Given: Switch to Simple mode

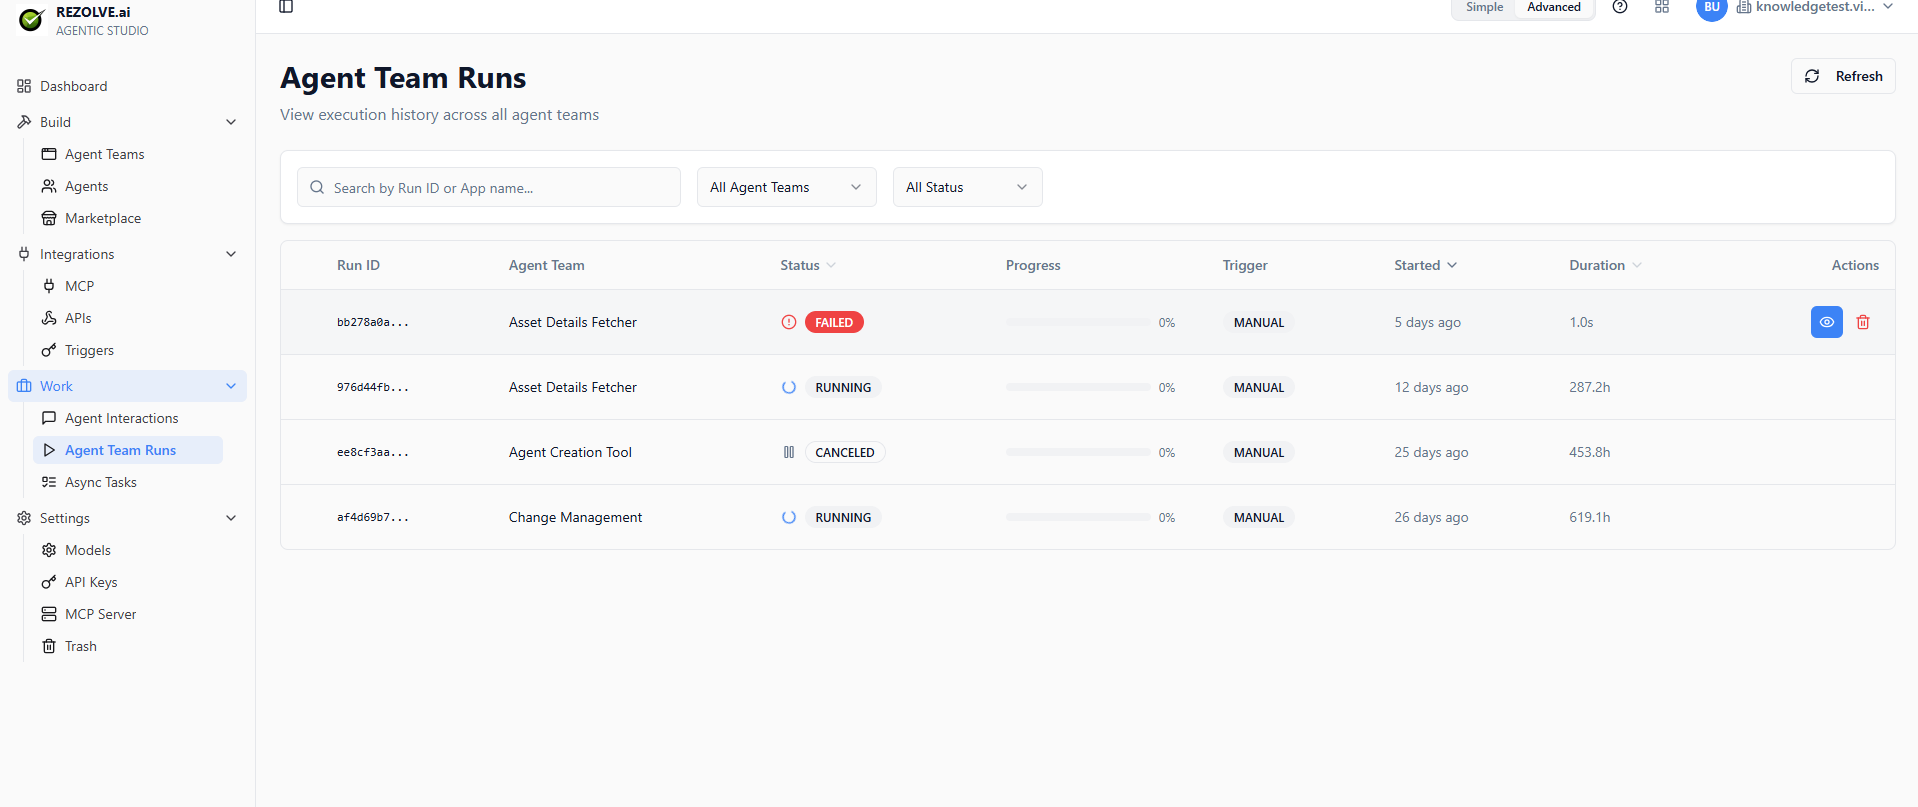Looking at the screenshot, I should (x=1484, y=7).
